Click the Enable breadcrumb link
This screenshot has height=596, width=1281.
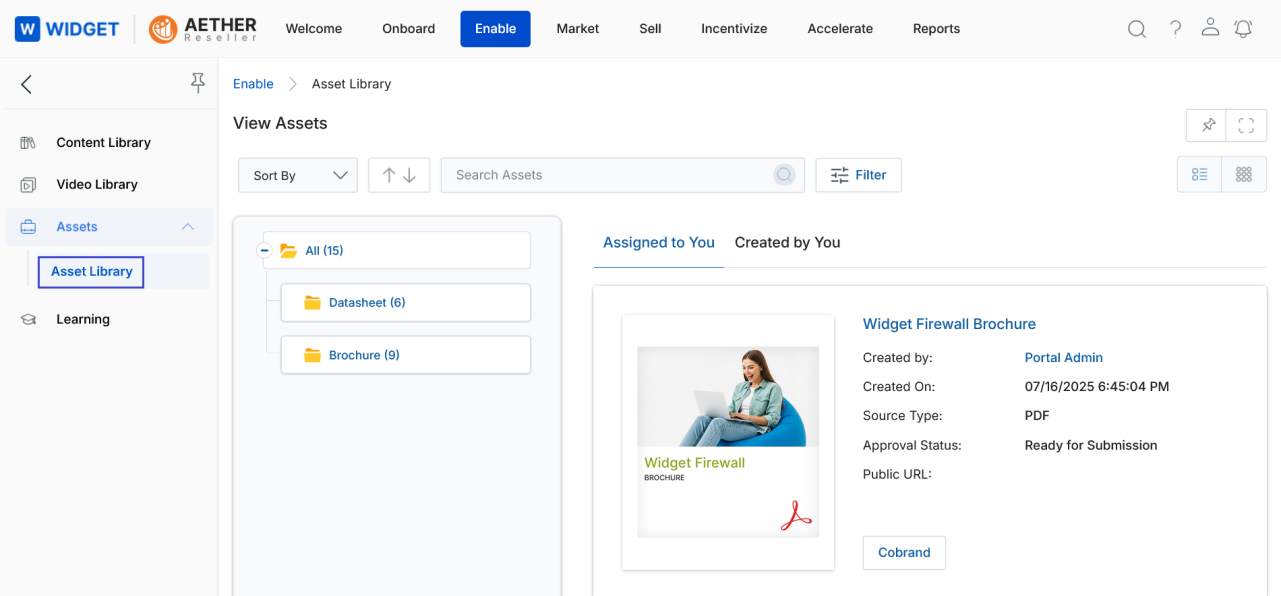tap(253, 84)
